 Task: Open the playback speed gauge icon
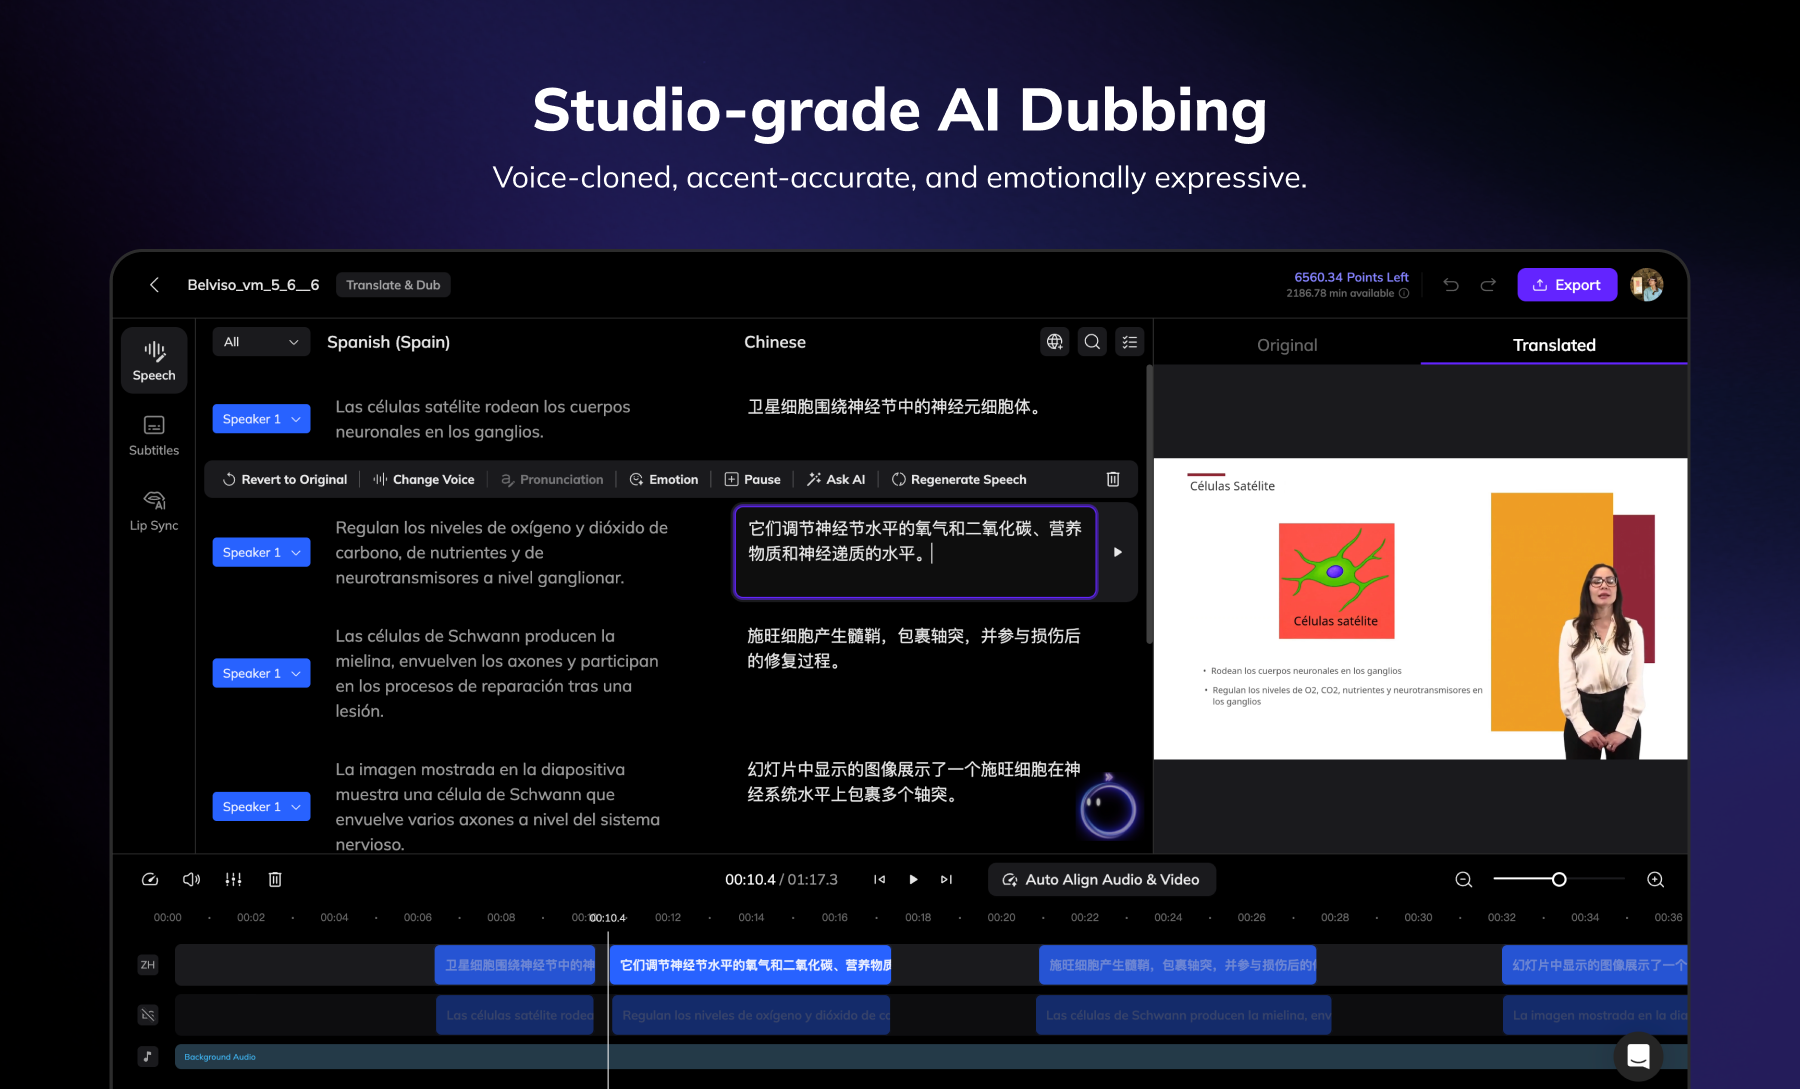coord(150,880)
